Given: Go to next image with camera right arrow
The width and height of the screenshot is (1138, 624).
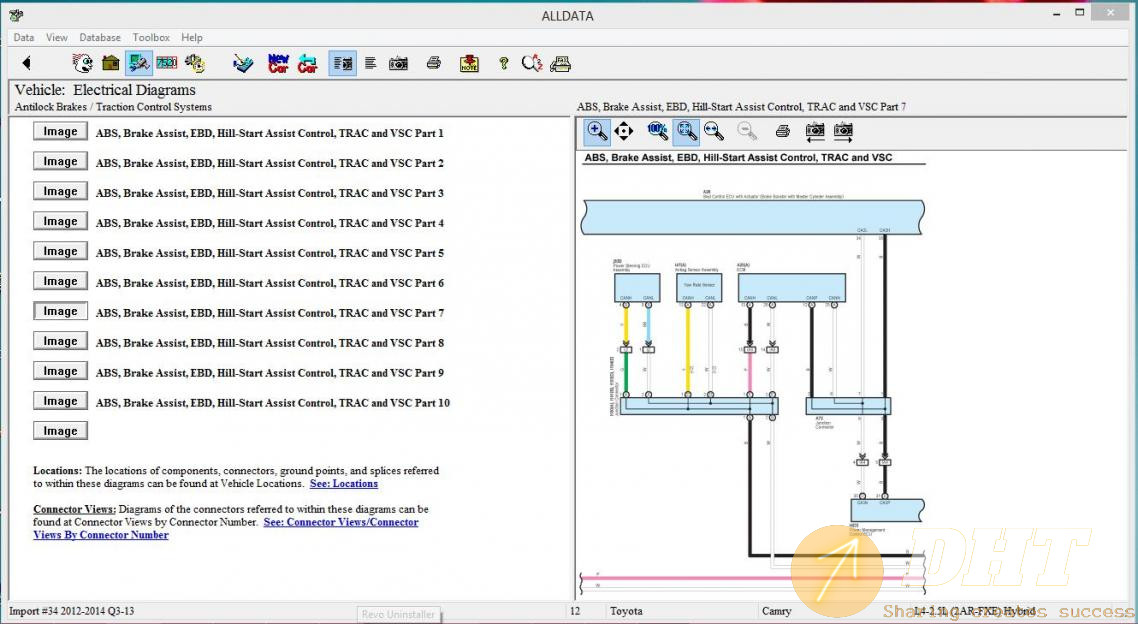Looking at the screenshot, I should tap(843, 131).
